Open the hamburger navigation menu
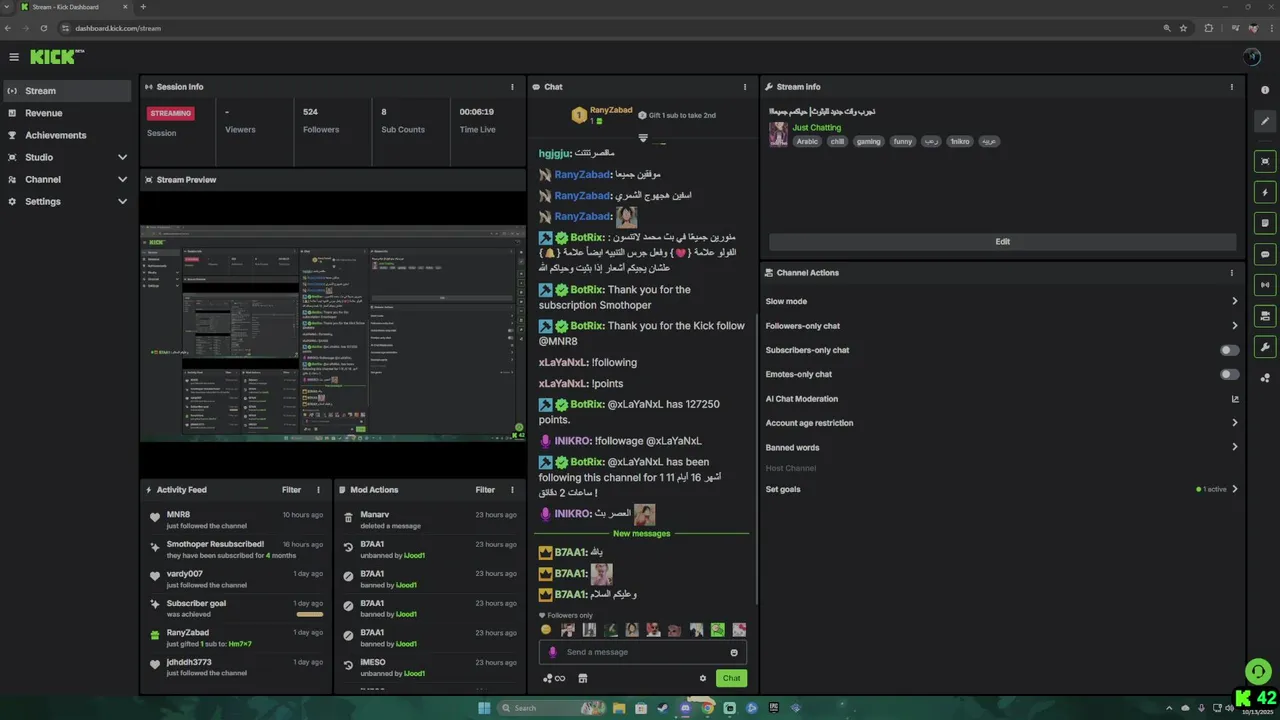The height and width of the screenshot is (720, 1280). [14, 57]
